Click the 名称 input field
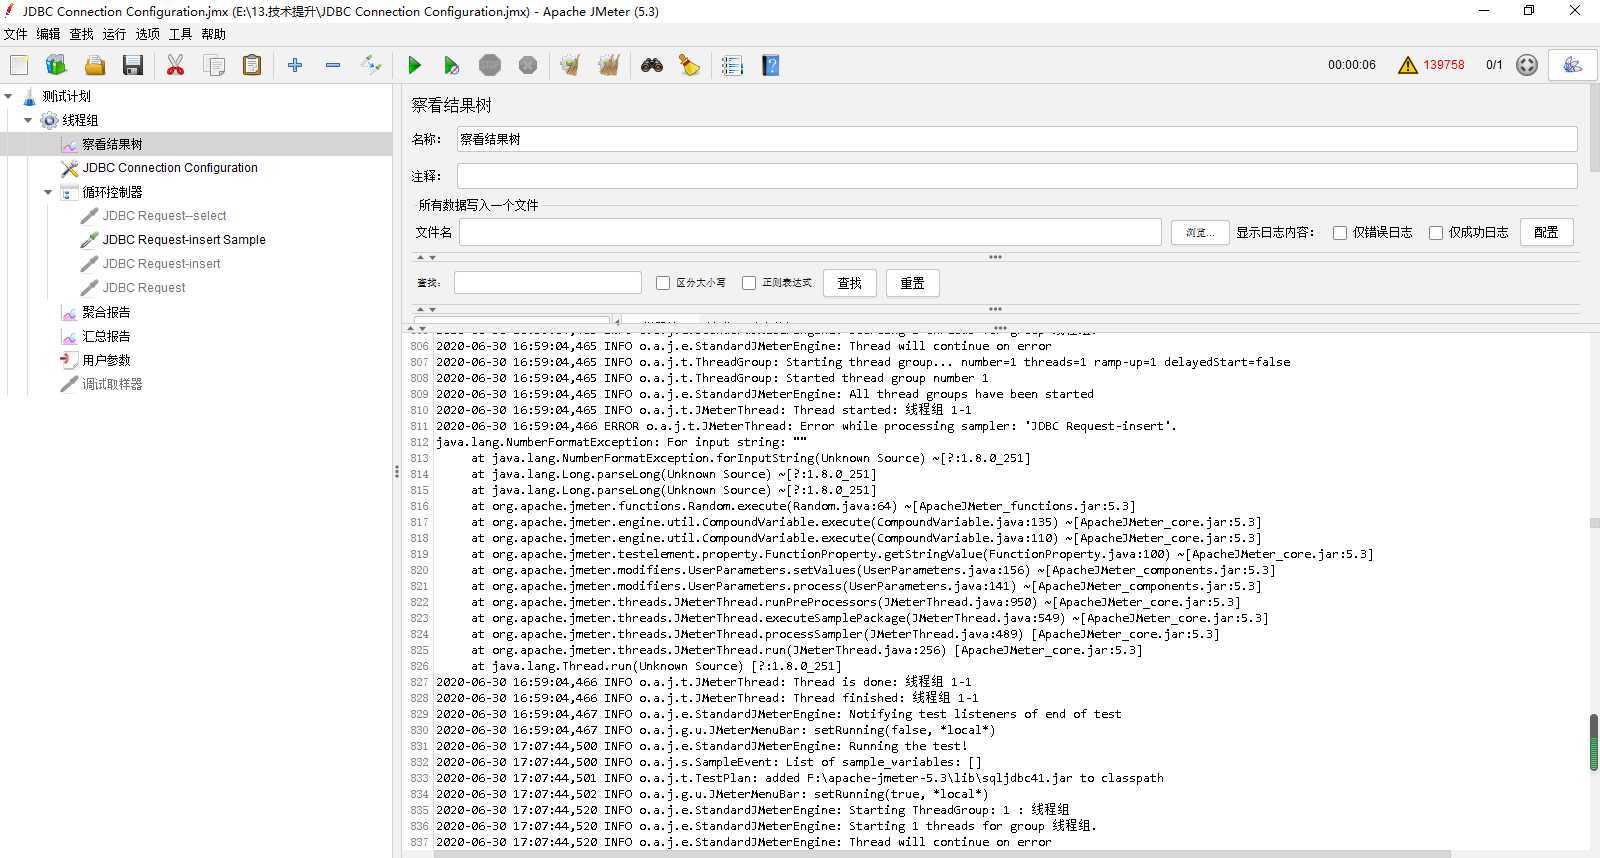The image size is (1600, 858). tap(1017, 139)
